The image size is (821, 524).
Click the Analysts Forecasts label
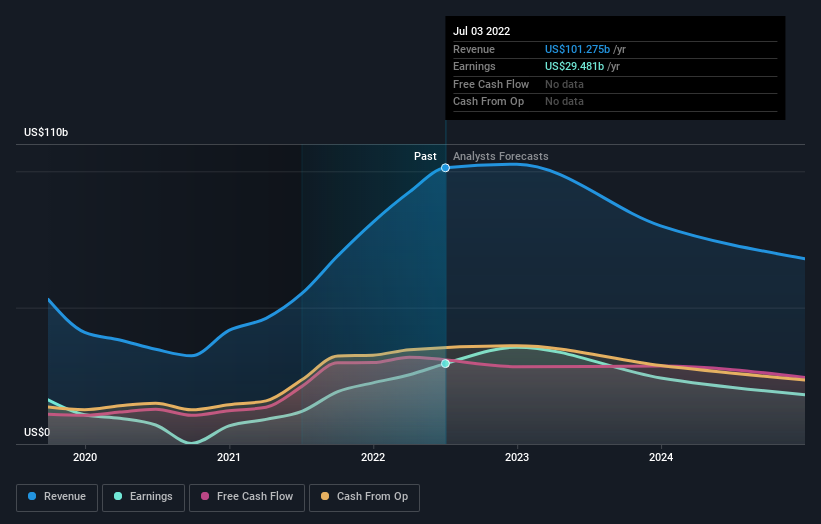(x=501, y=157)
